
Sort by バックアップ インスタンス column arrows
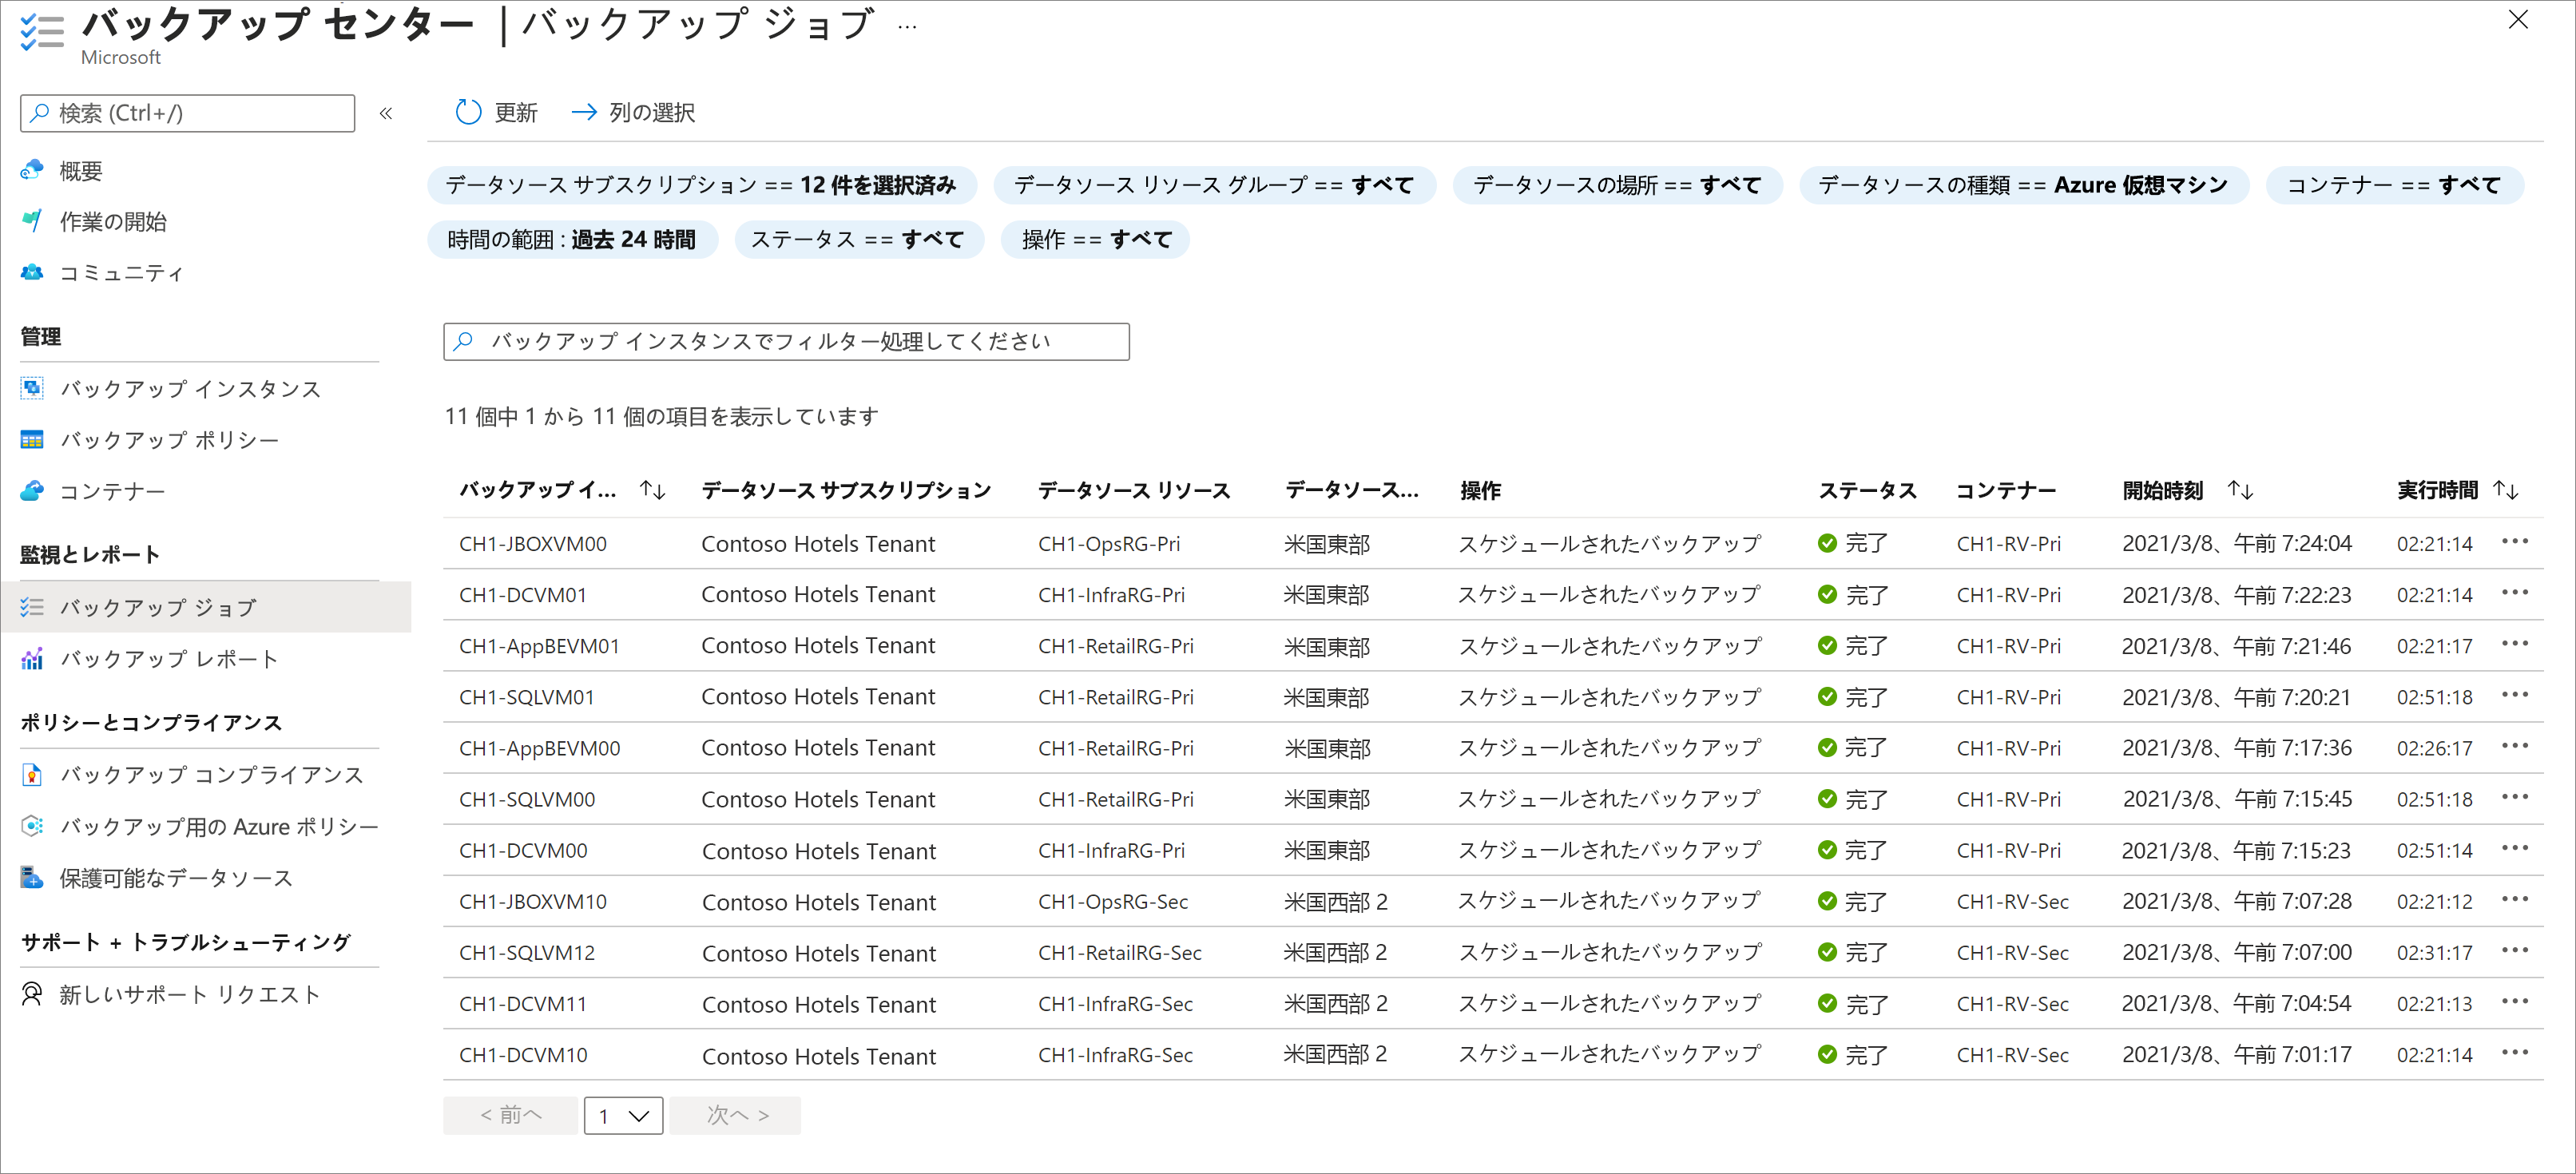click(x=653, y=489)
